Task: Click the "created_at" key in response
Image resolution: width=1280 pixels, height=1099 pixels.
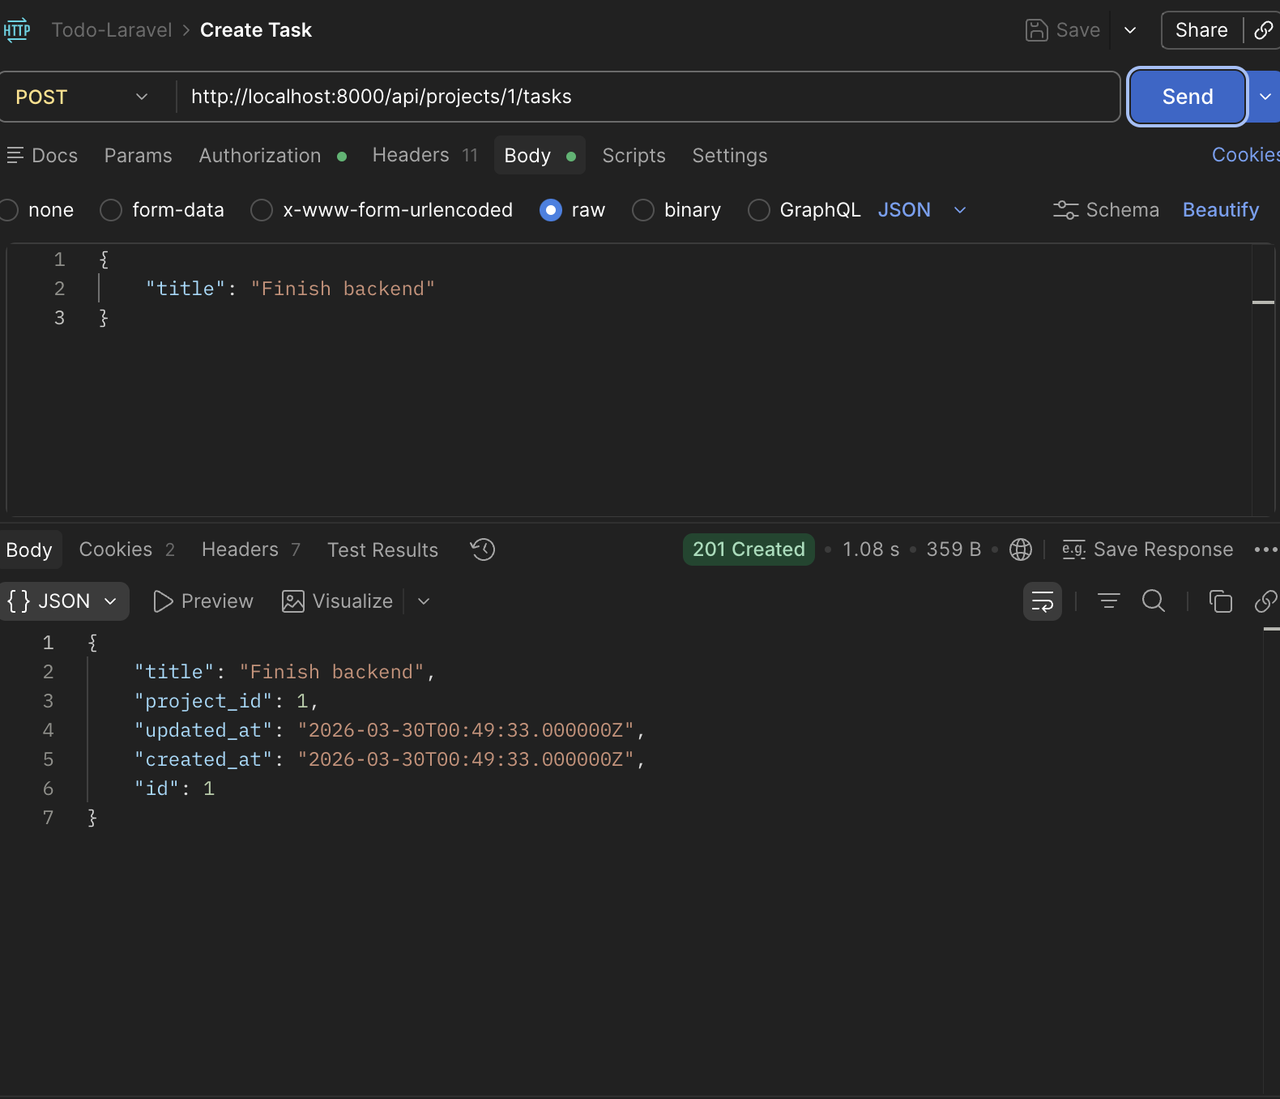Action: [x=203, y=759]
